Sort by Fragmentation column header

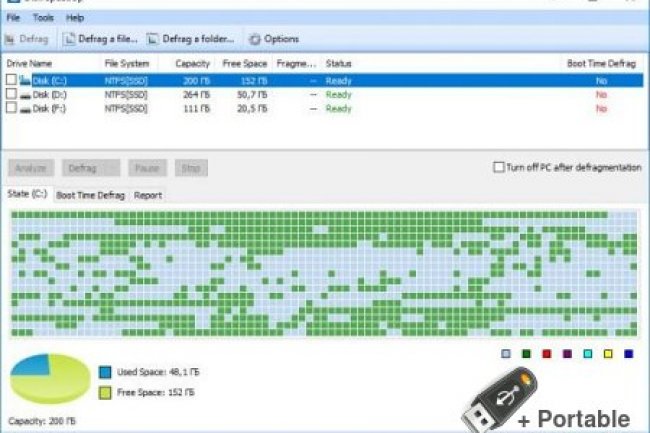[296, 63]
